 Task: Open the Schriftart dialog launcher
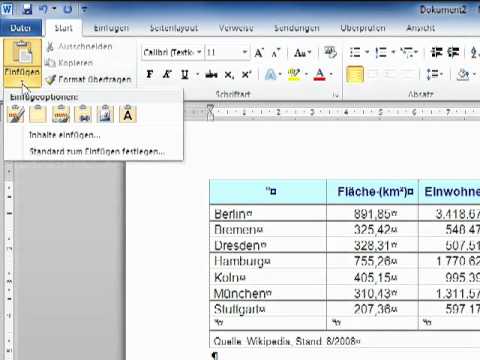click(335, 95)
